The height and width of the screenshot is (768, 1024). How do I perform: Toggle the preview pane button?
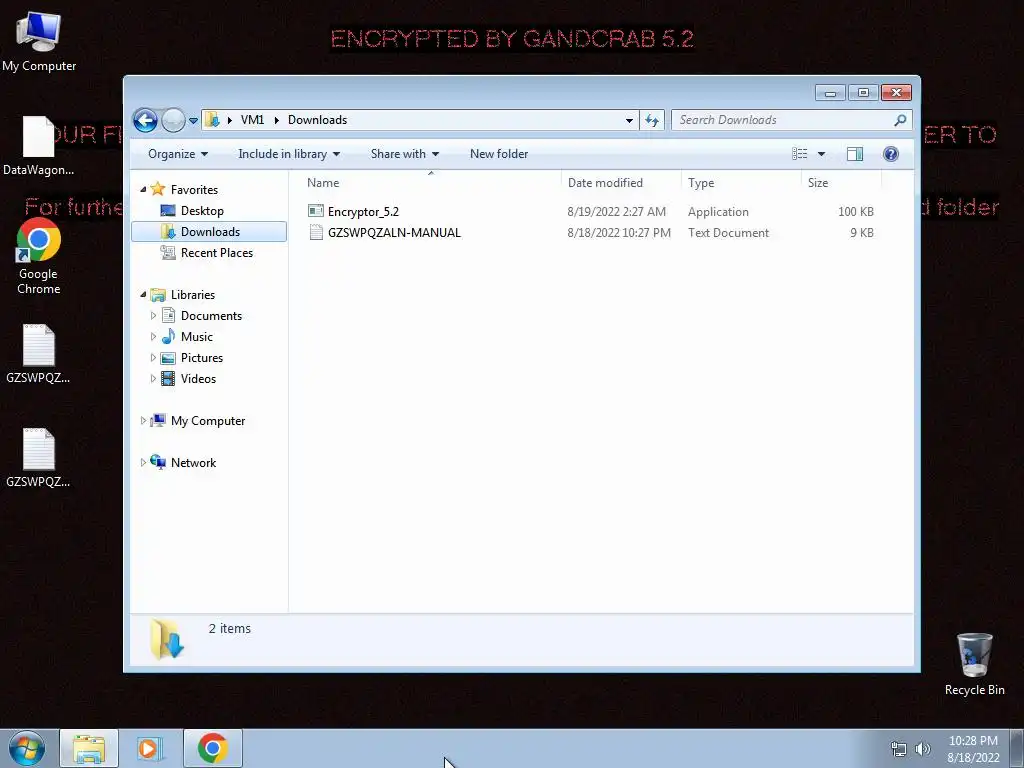click(855, 154)
